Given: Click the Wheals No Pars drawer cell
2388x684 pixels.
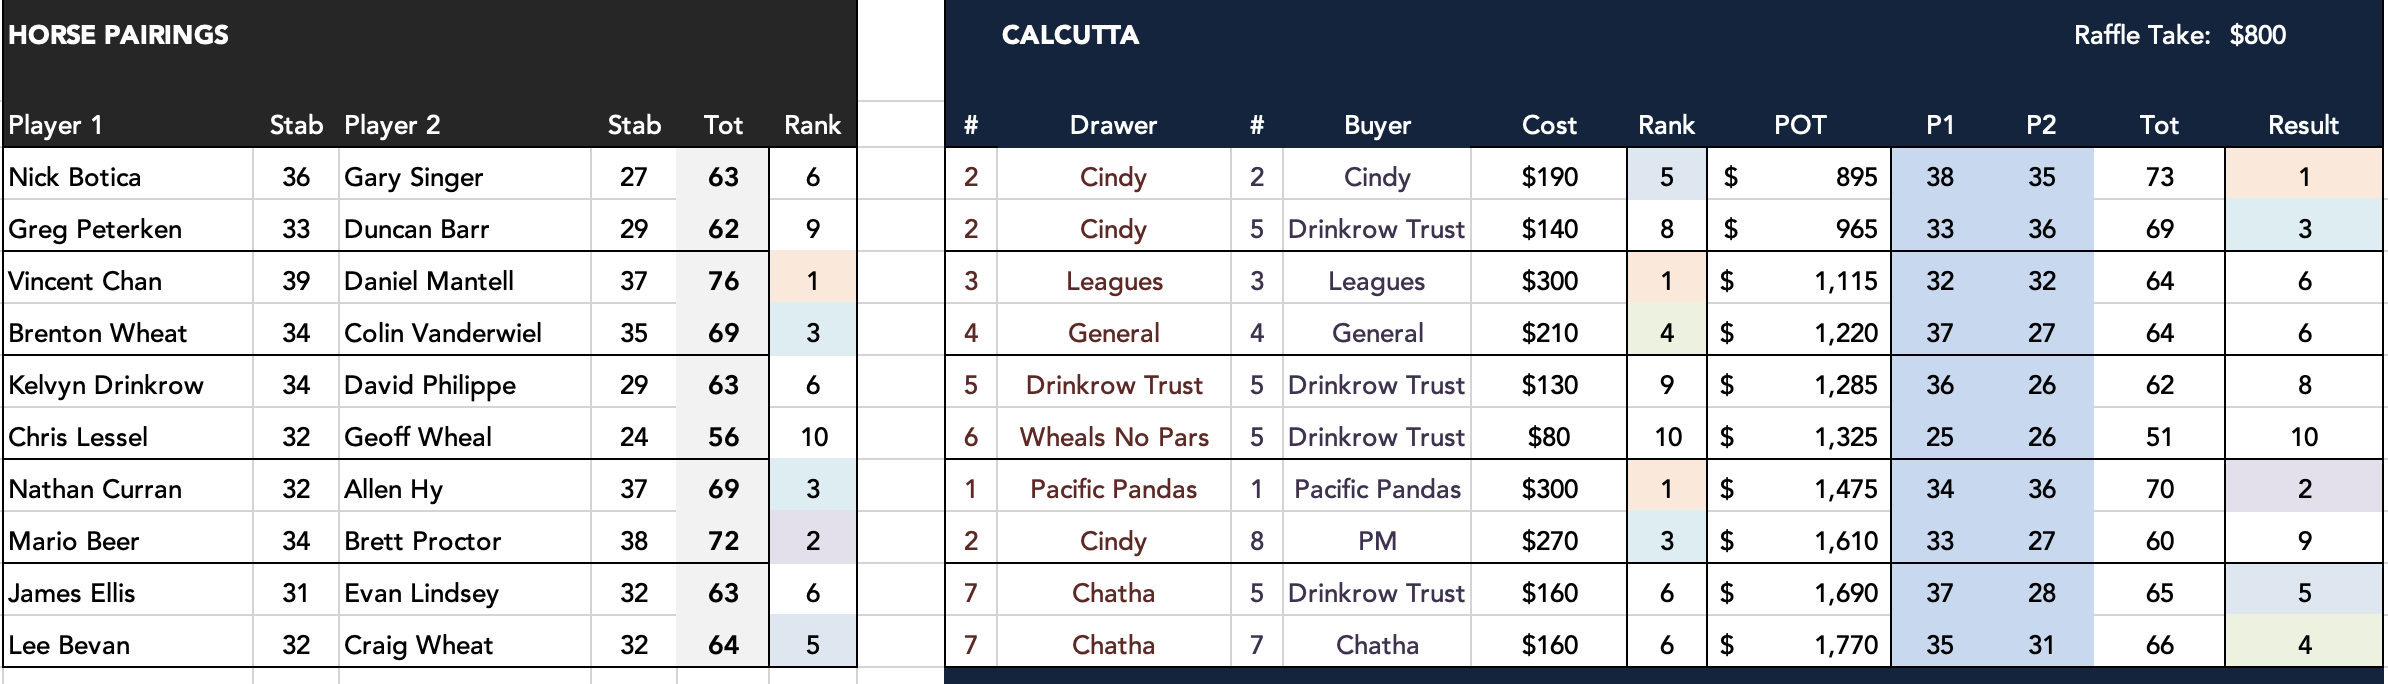Looking at the screenshot, I should (x=1114, y=437).
